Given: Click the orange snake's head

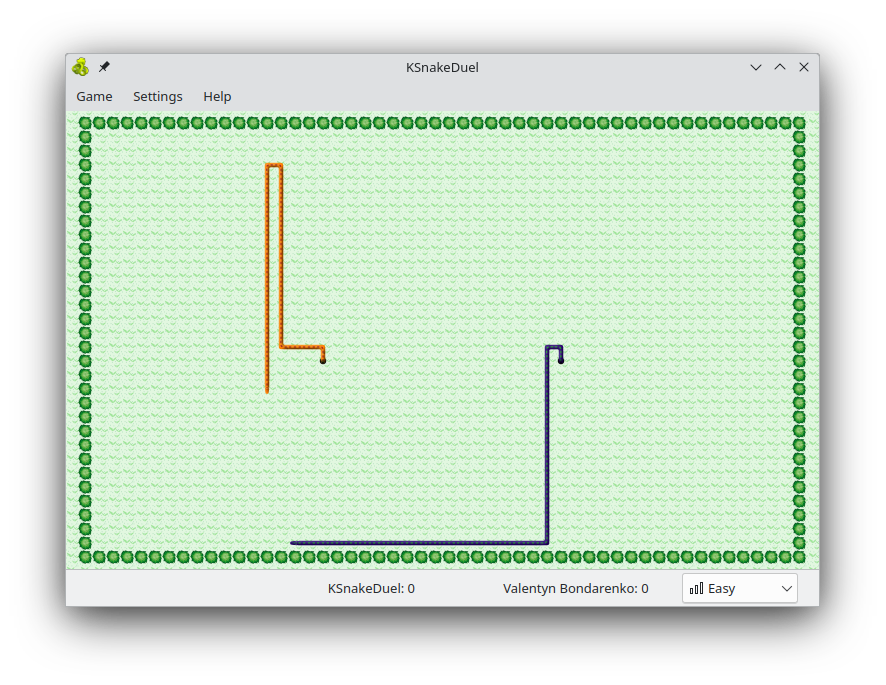Looking at the screenshot, I should (x=323, y=360).
